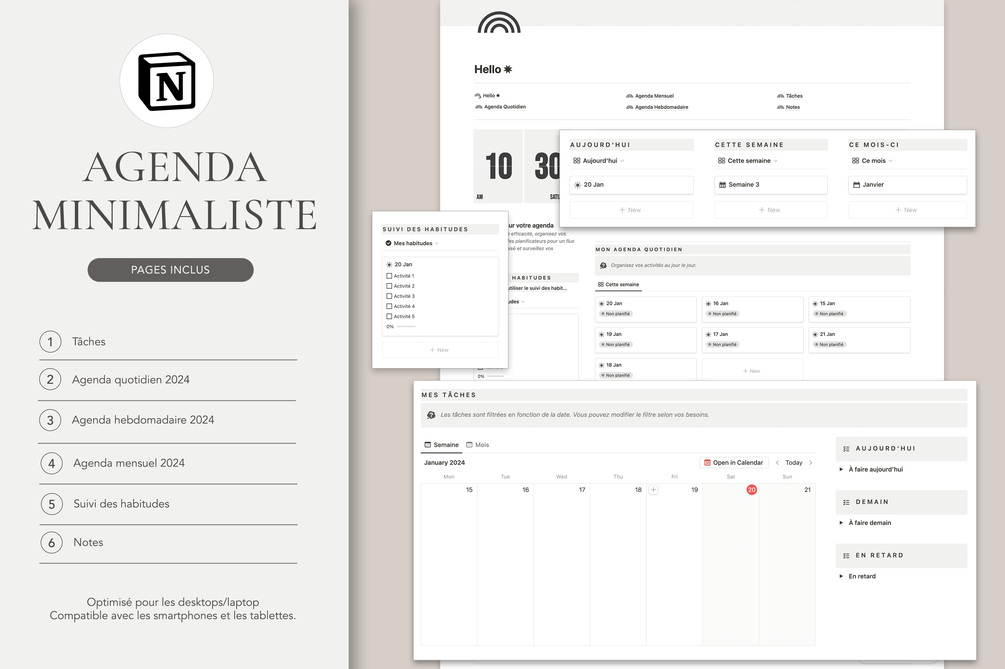Click the calendar icon in Open in Calendar
This screenshot has height=669, width=1005.
pos(707,463)
